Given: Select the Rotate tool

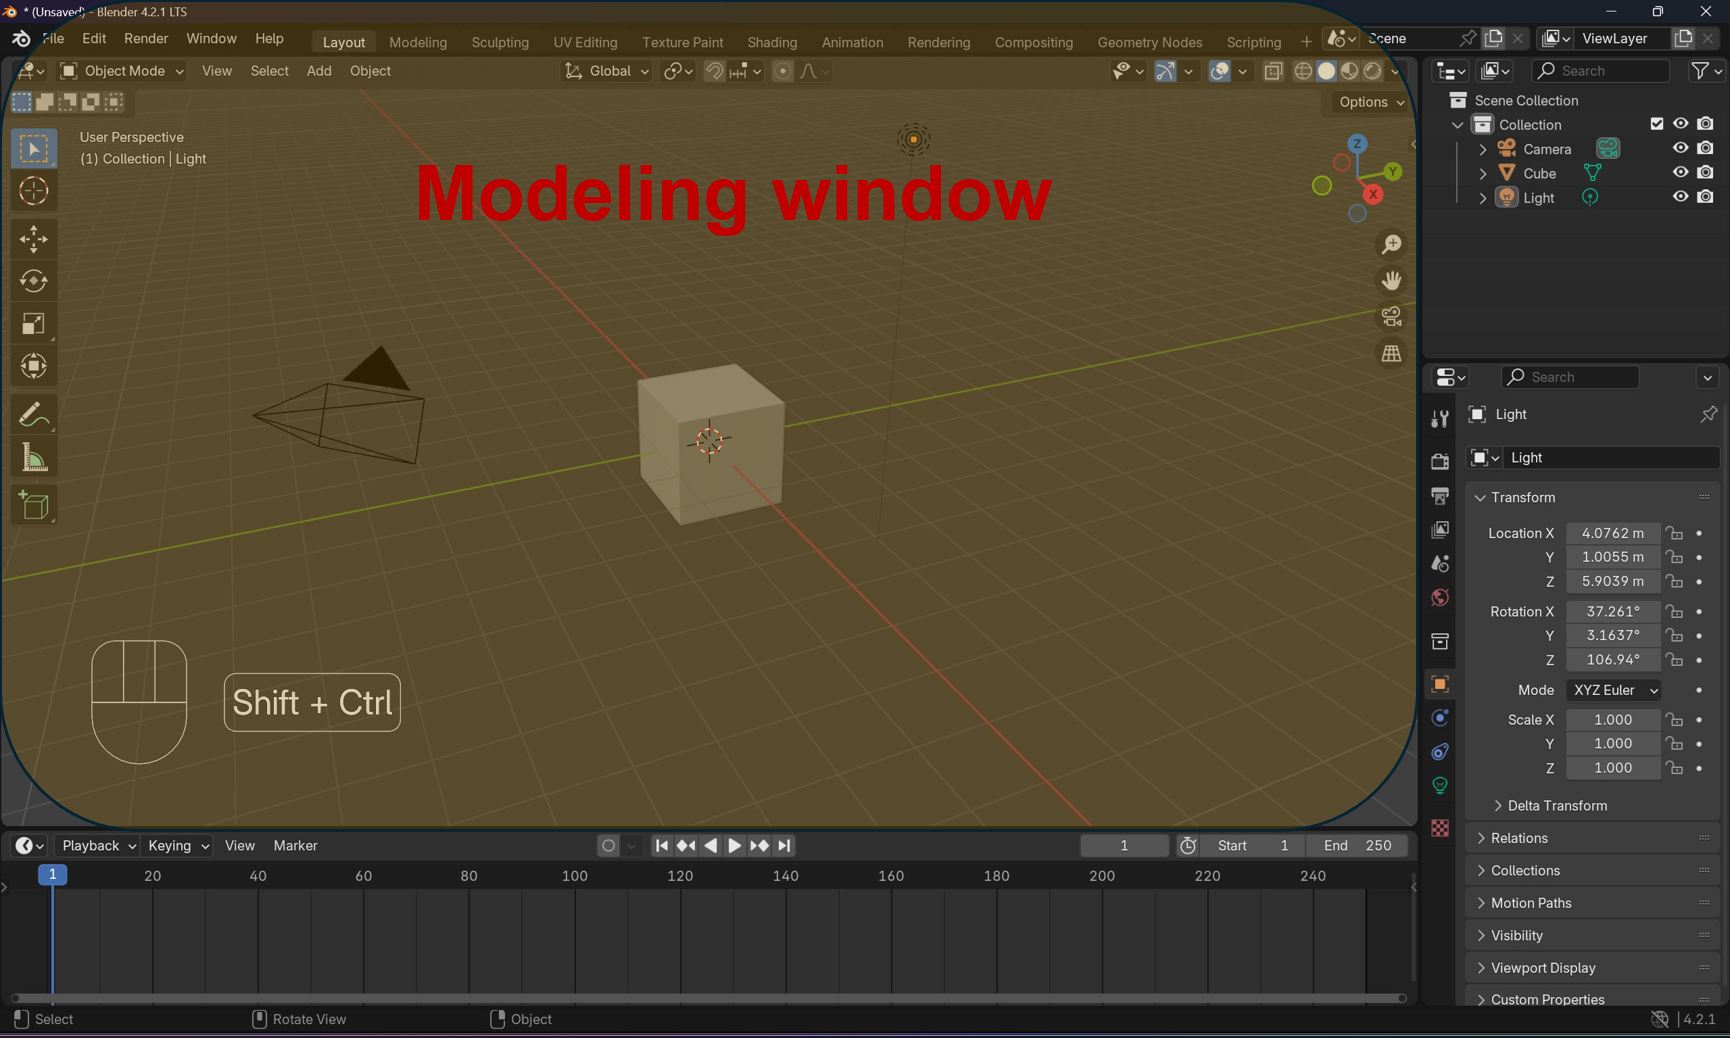Looking at the screenshot, I should (33, 282).
